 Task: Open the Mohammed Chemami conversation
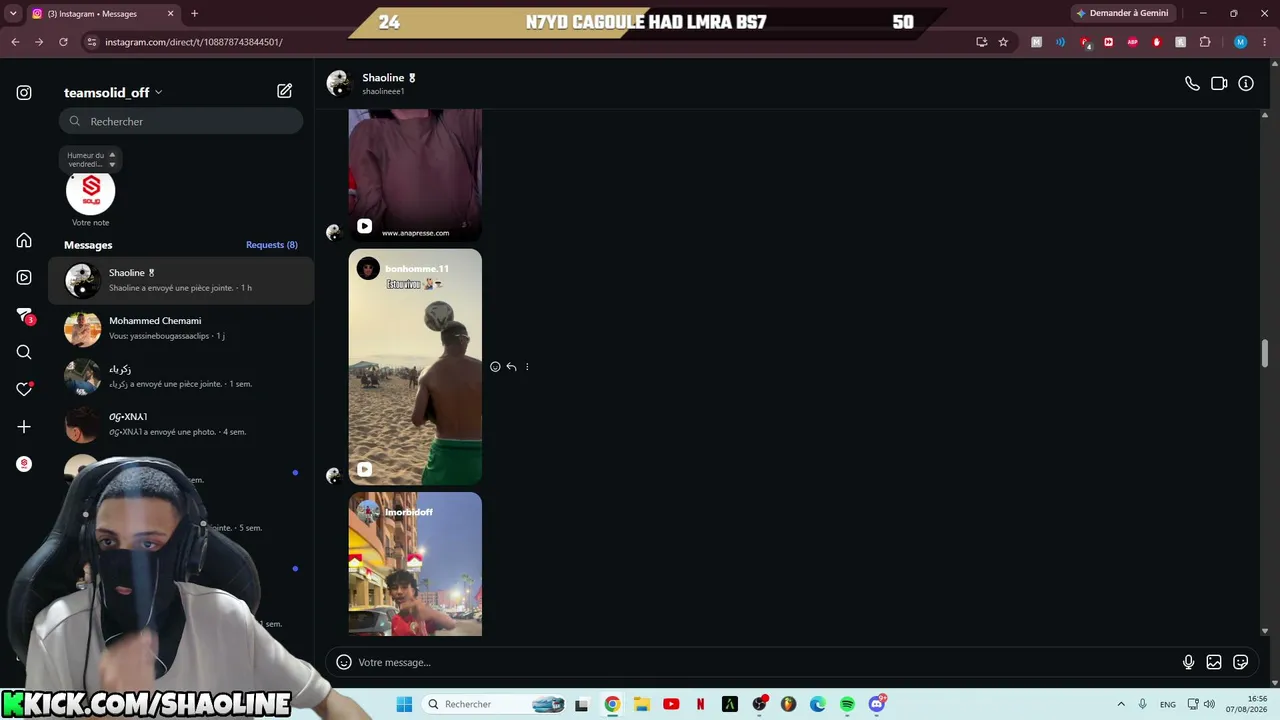(181, 328)
